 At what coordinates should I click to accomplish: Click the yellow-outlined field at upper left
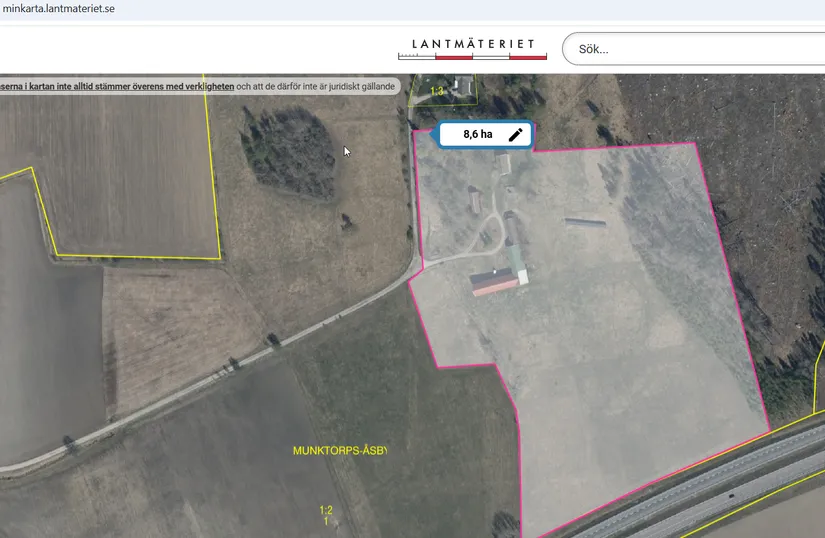(126, 174)
